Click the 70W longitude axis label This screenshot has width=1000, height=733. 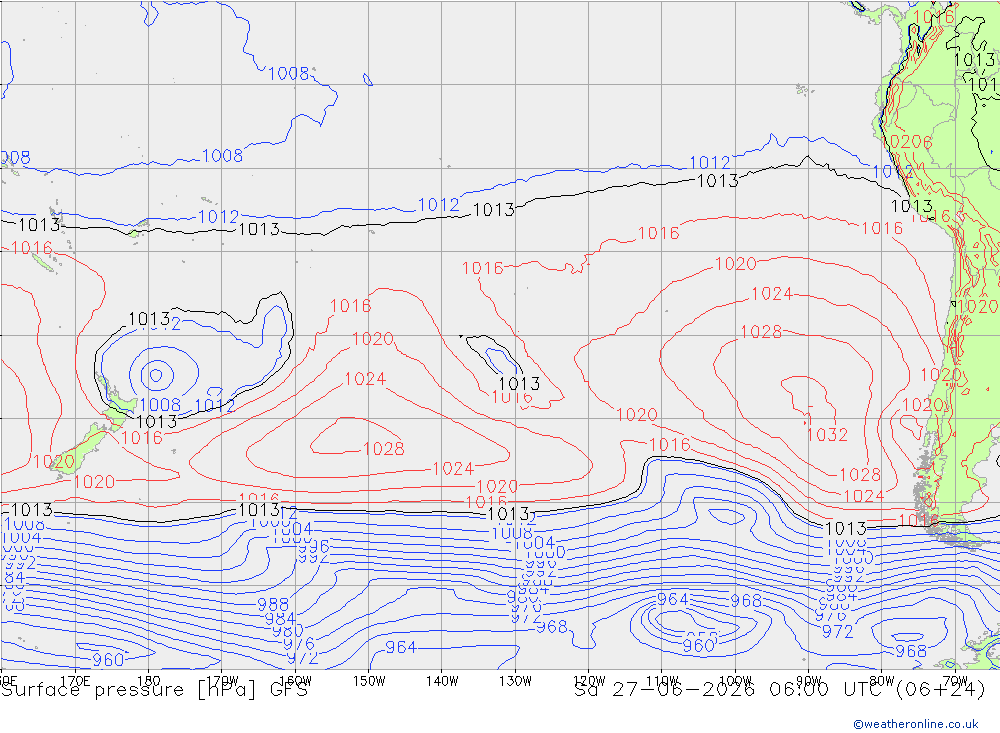coord(955,681)
